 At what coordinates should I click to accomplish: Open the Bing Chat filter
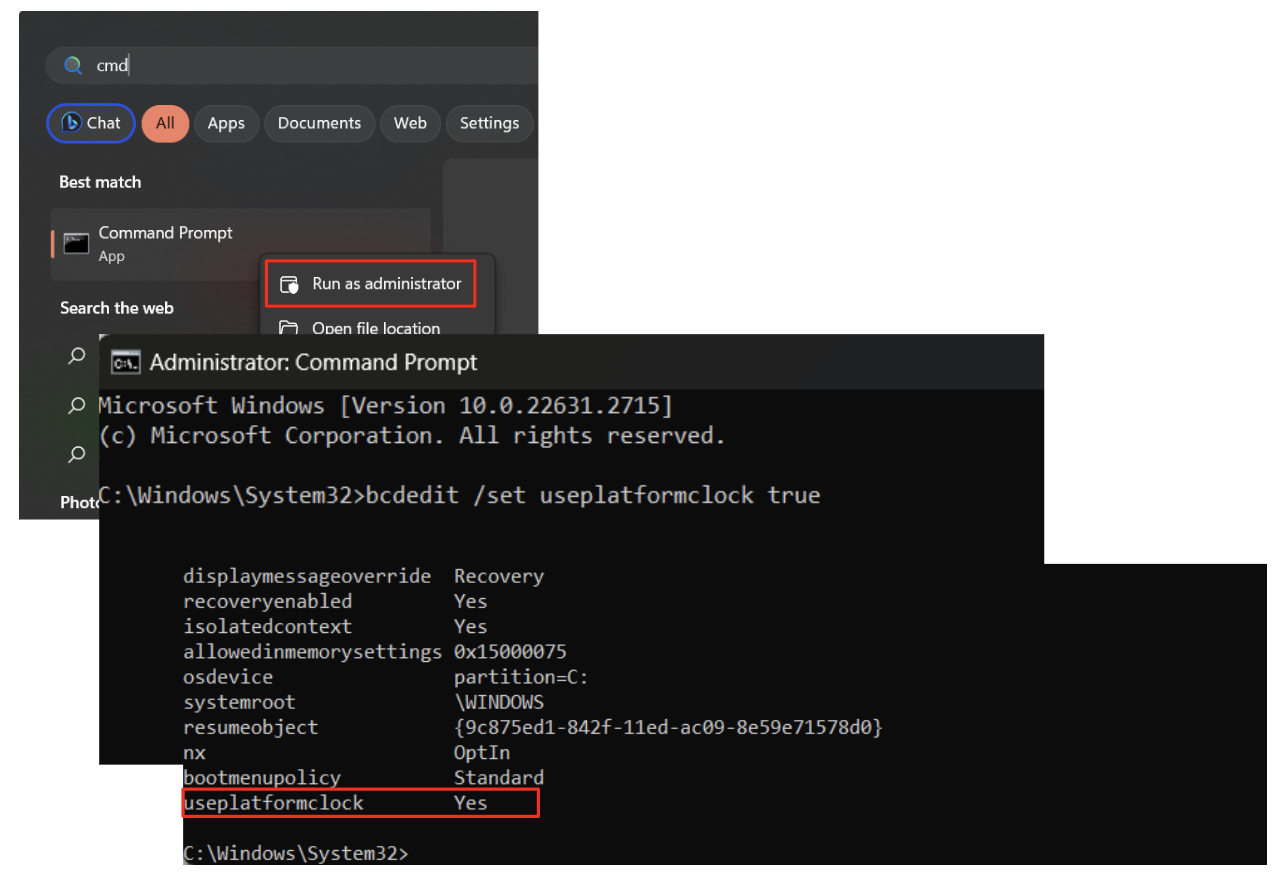click(x=91, y=123)
